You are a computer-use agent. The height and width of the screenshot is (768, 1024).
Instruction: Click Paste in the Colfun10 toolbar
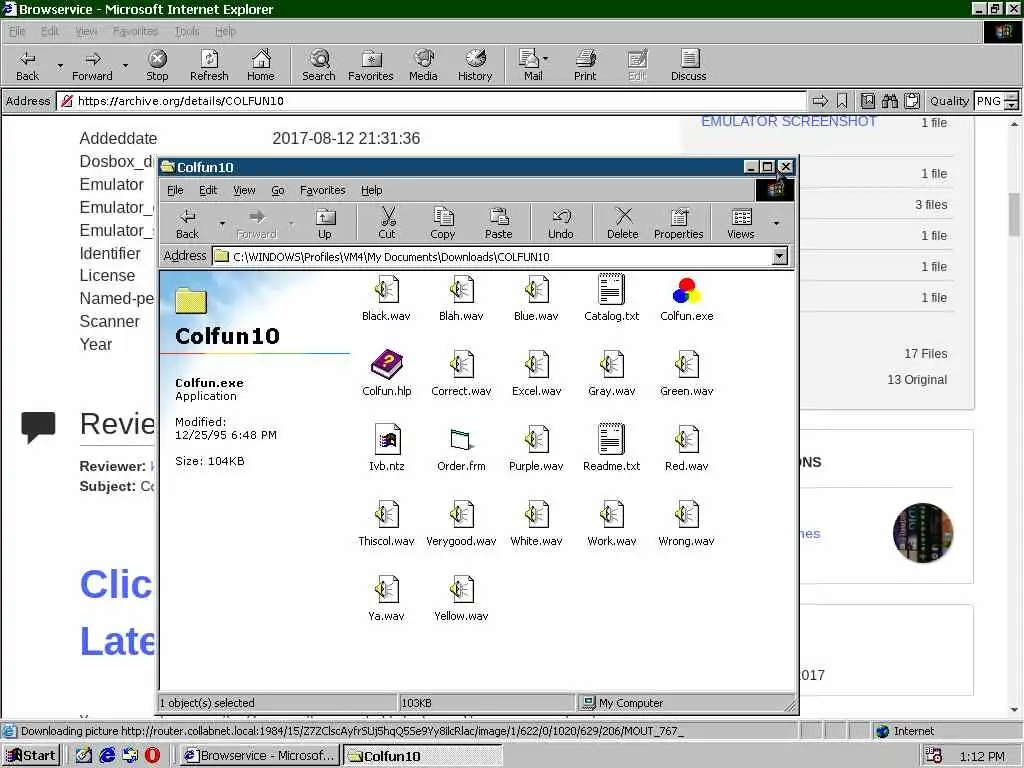(498, 223)
